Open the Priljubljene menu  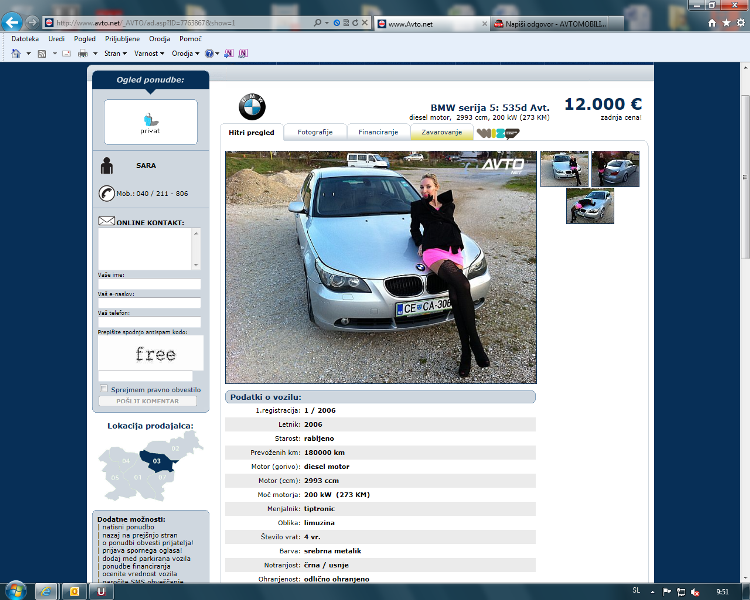(x=122, y=39)
